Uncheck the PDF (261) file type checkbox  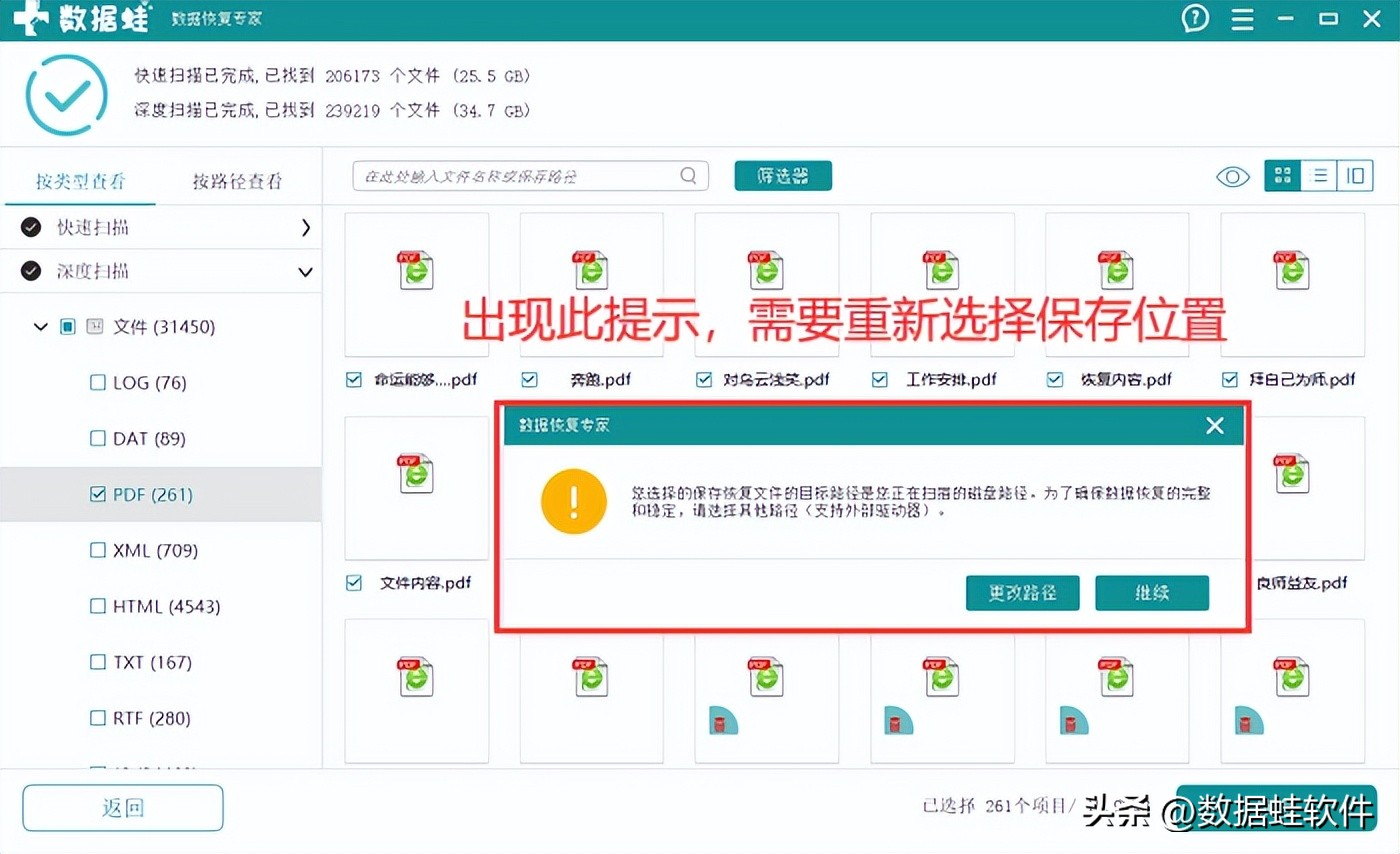pos(97,494)
